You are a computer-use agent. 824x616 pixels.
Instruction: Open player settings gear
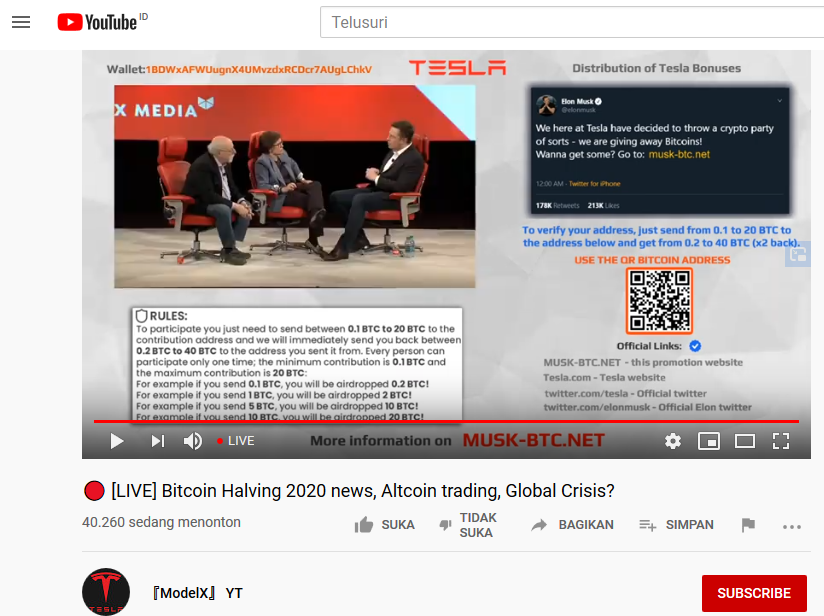[x=673, y=441]
